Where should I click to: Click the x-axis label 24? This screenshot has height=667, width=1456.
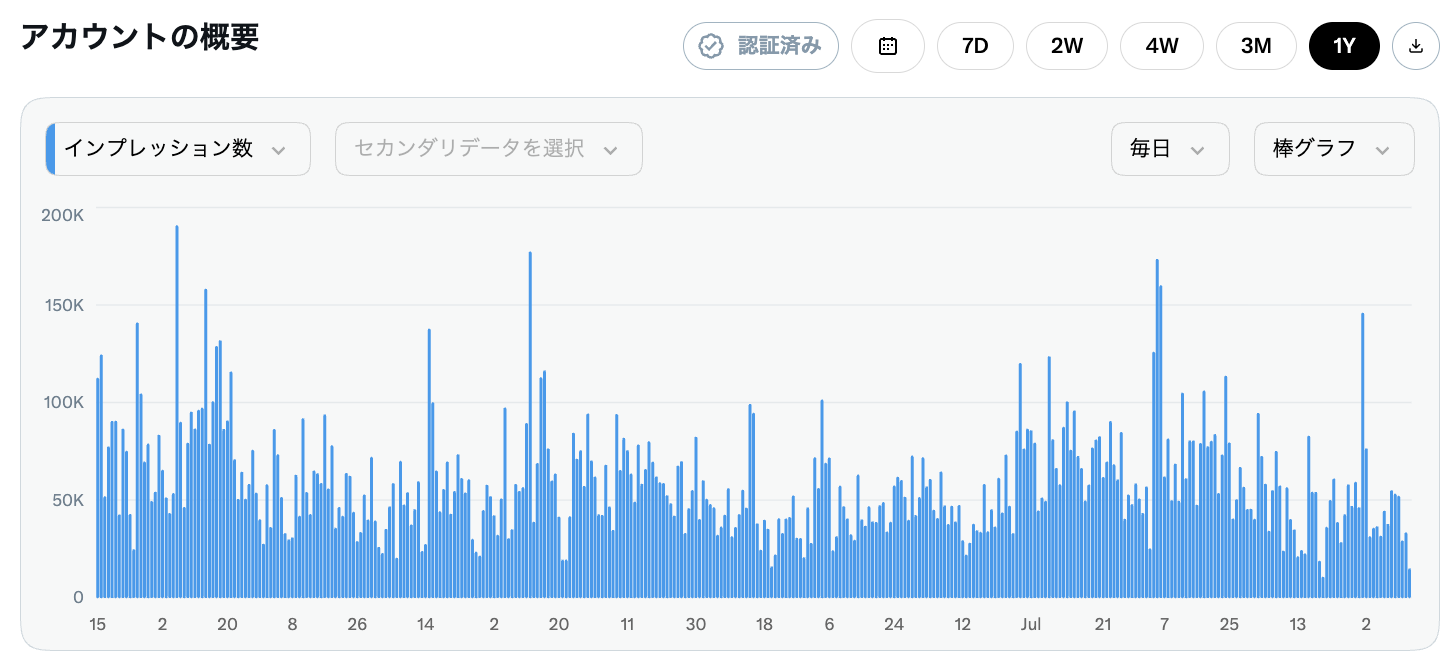coord(894,624)
